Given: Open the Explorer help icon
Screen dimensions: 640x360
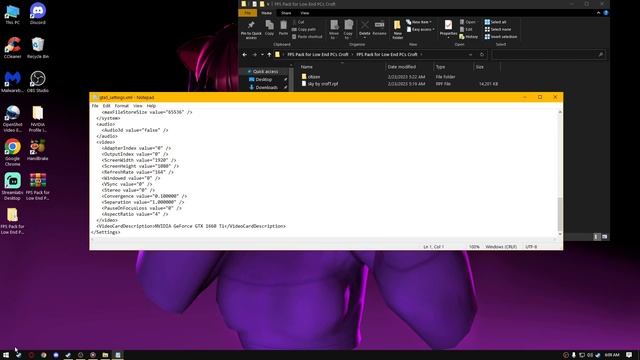Looking at the screenshot, I should point(606,13).
